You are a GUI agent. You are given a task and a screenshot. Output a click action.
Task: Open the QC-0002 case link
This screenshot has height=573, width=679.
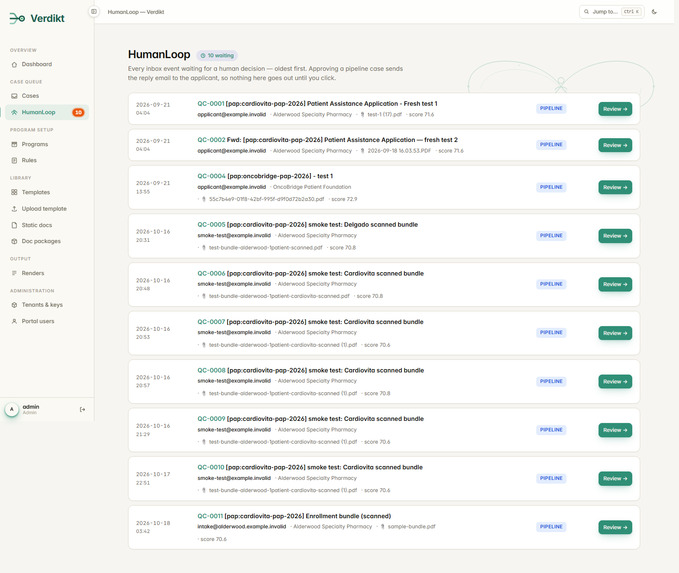click(211, 140)
